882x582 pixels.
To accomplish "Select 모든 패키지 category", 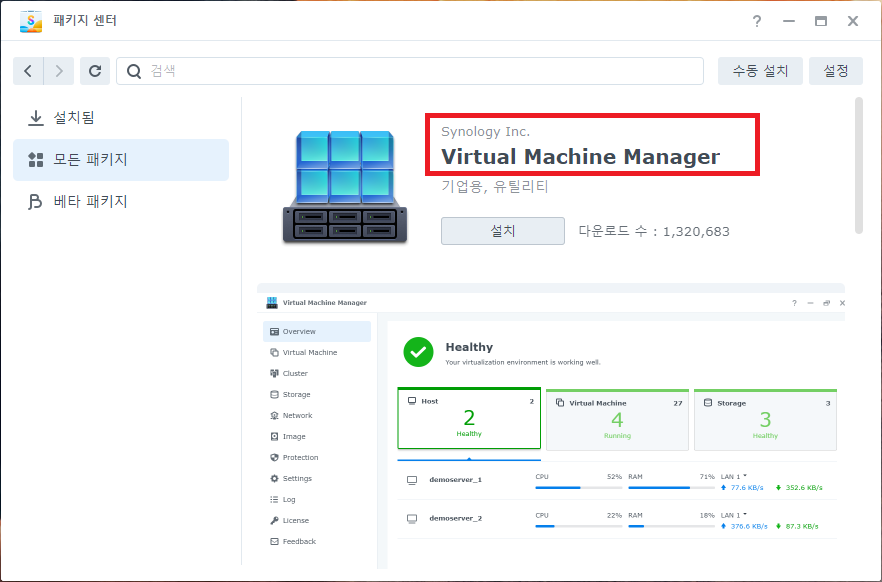I will tap(121, 160).
